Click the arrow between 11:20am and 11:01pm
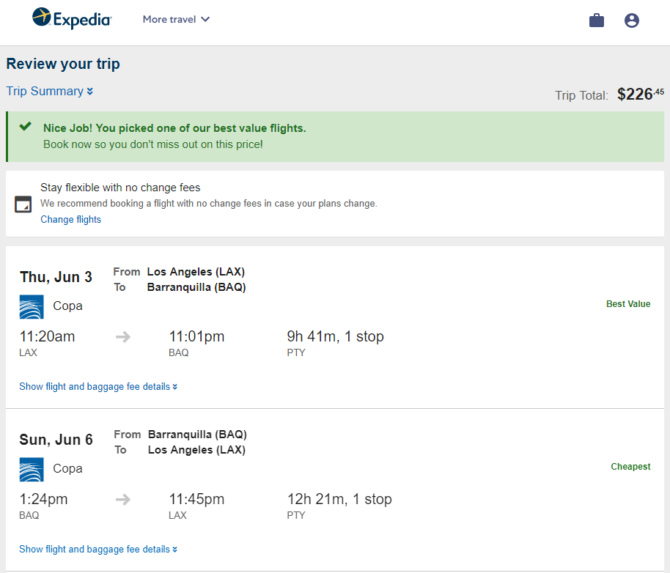The height and width of the screenshot is (573, 670). 123,337
